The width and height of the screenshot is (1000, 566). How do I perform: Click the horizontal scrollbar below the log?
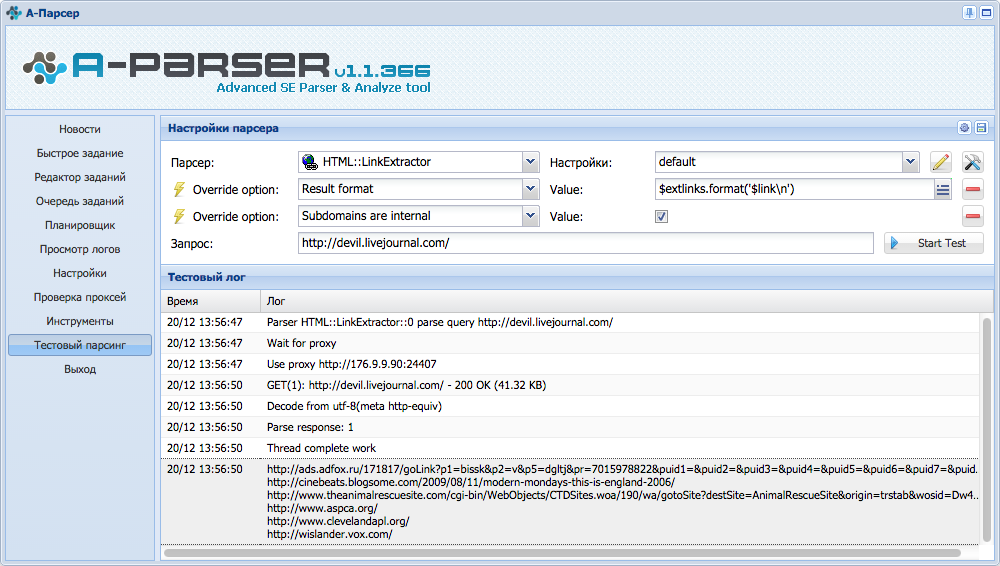pyautogui.click(x=562, y=553)
